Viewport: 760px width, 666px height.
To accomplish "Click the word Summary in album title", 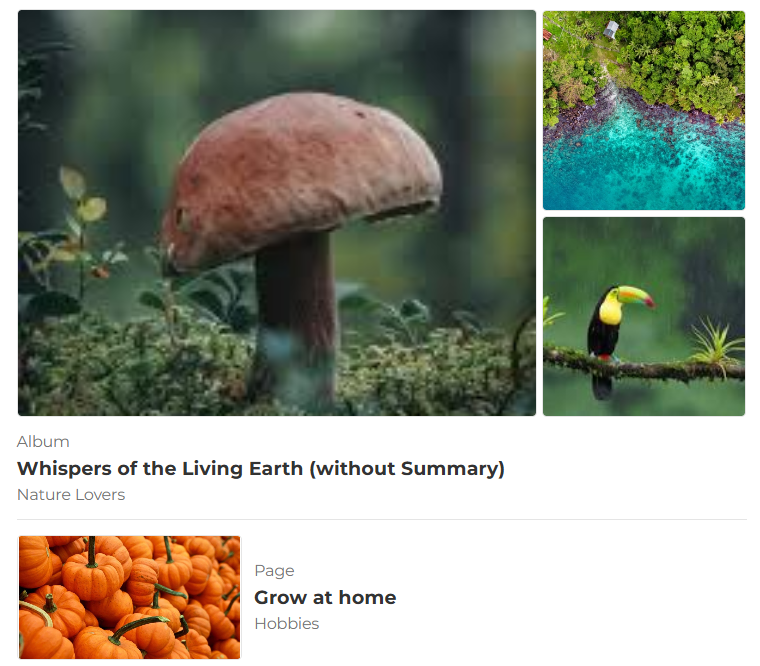I will (449, 469).
